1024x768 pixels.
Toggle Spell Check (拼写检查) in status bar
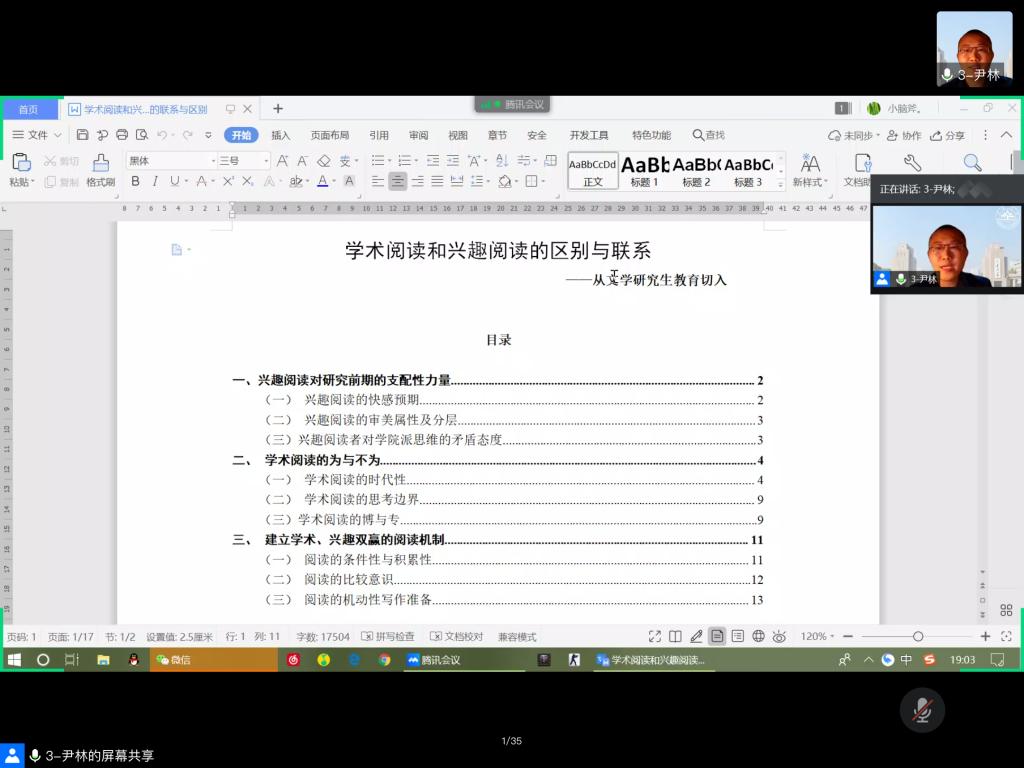(x=388, y=636)
